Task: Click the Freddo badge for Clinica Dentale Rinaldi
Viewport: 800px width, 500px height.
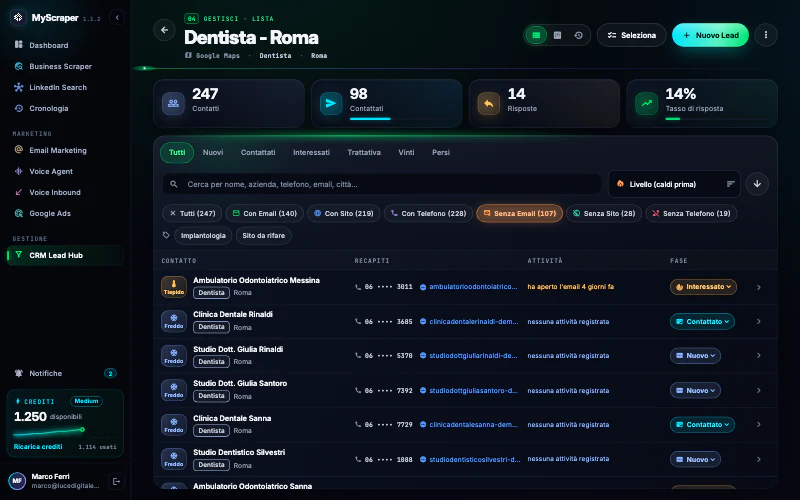Action: 173,321
